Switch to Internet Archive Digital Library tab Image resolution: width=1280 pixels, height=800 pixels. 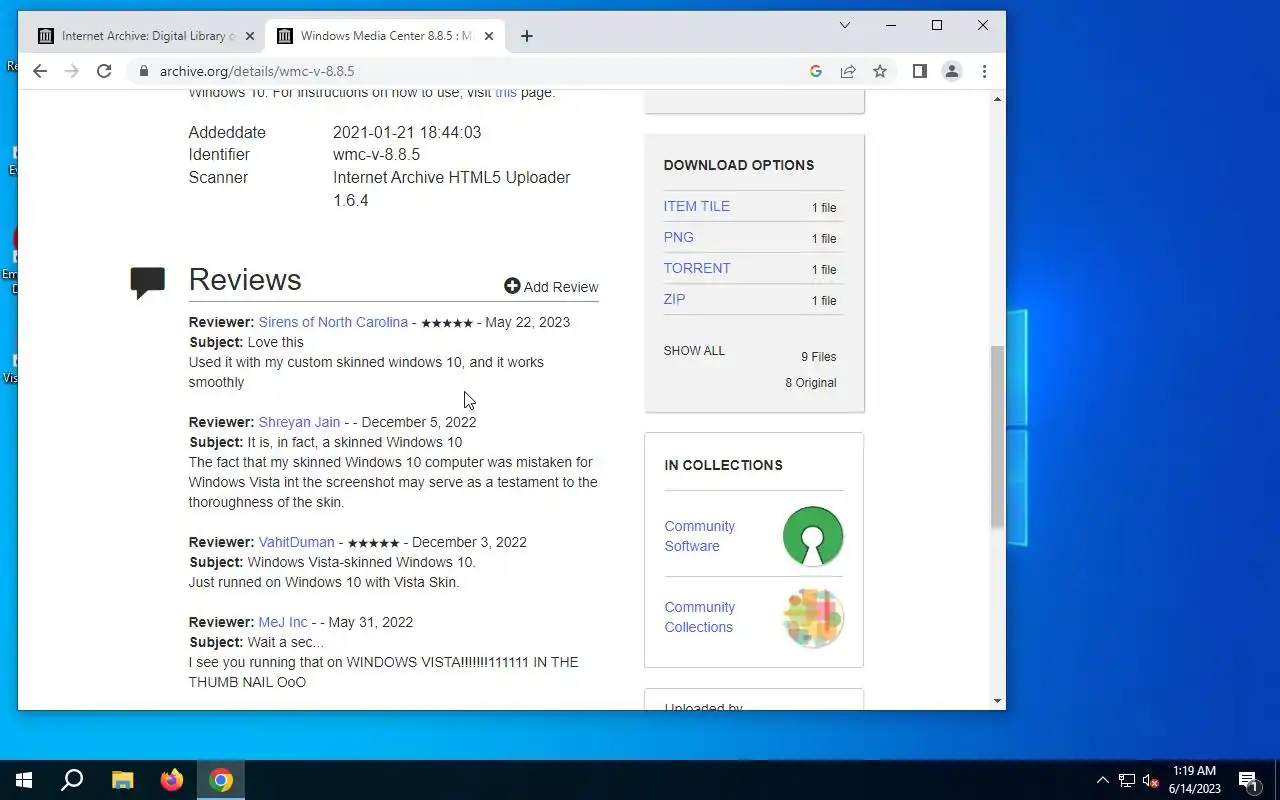coord(145,36)
